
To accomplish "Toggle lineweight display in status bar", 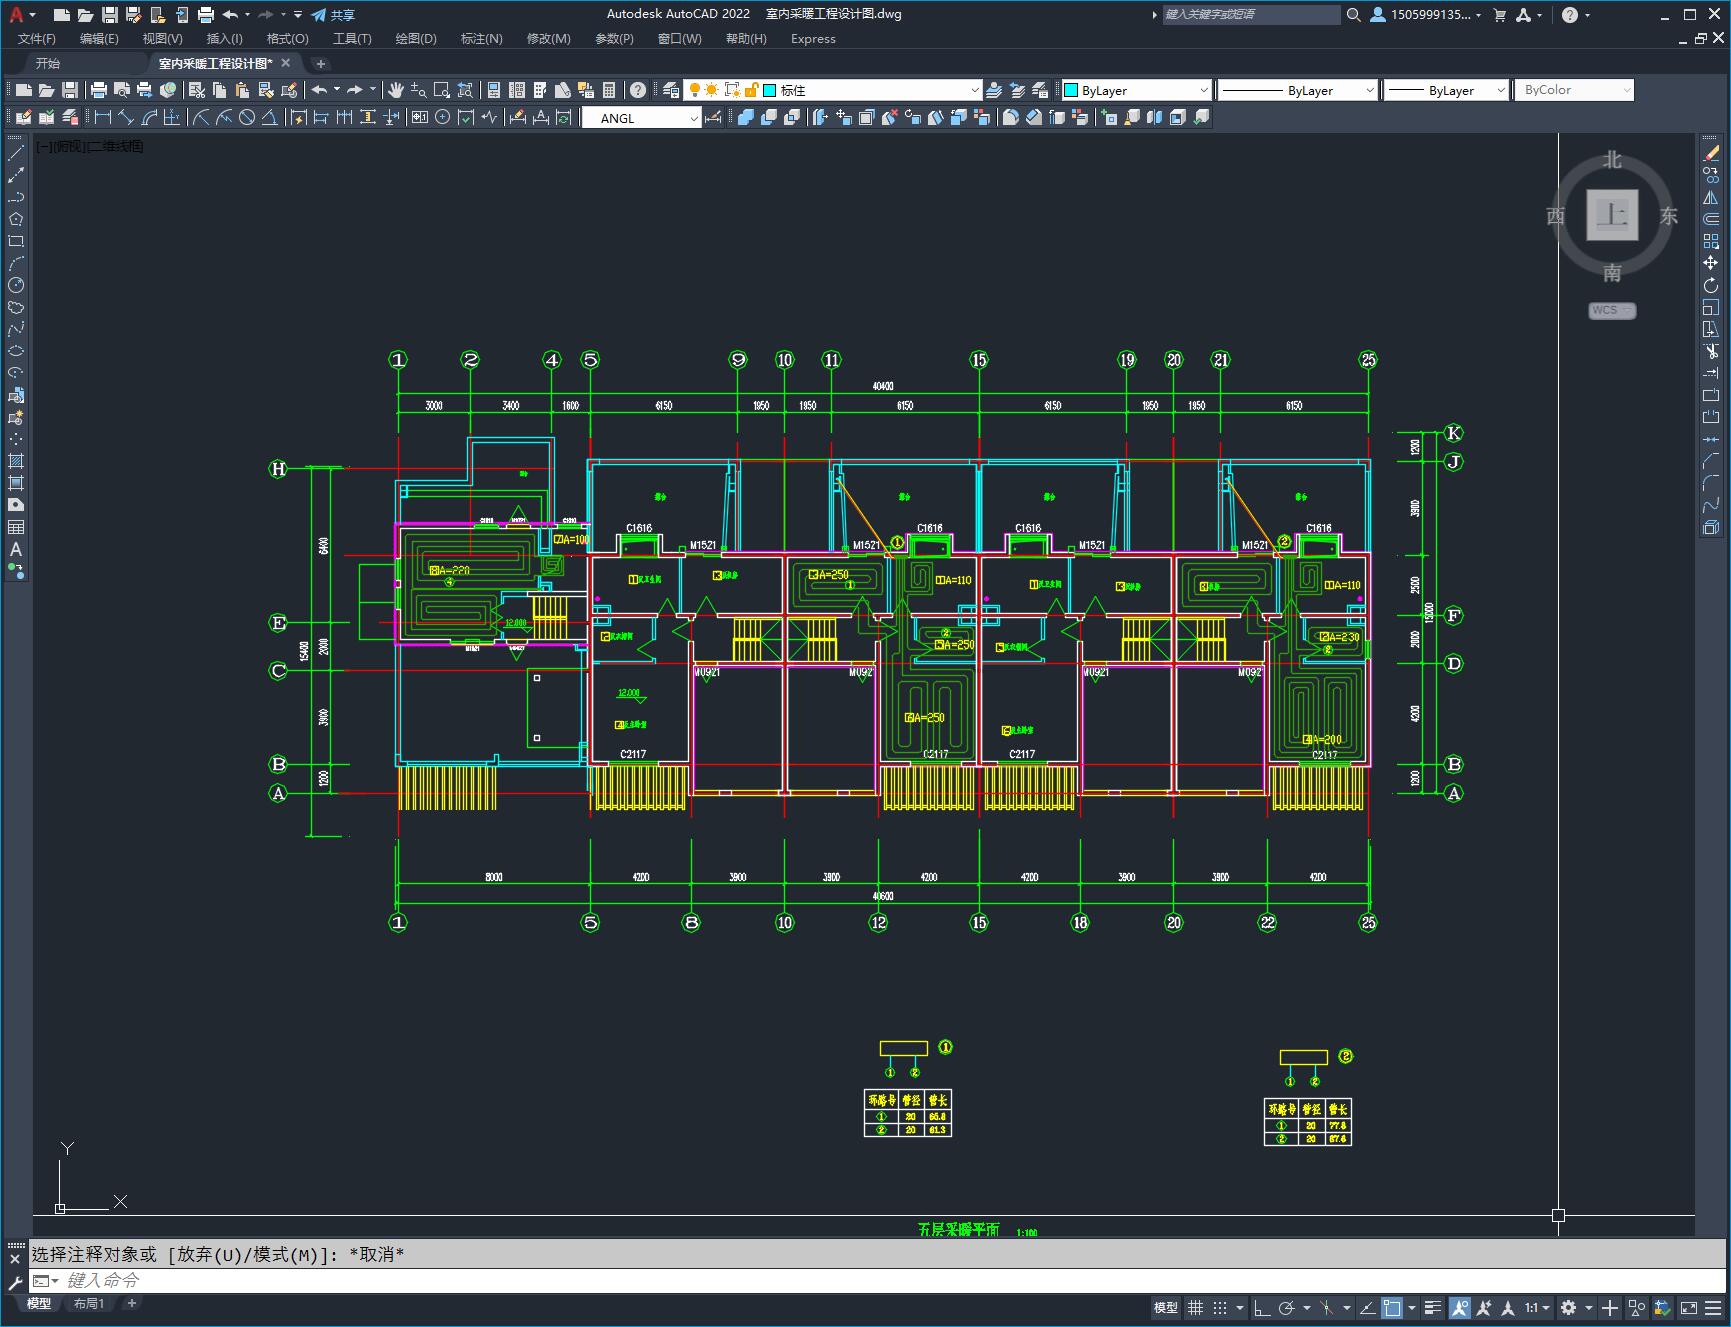I will pos(1433,1308).
